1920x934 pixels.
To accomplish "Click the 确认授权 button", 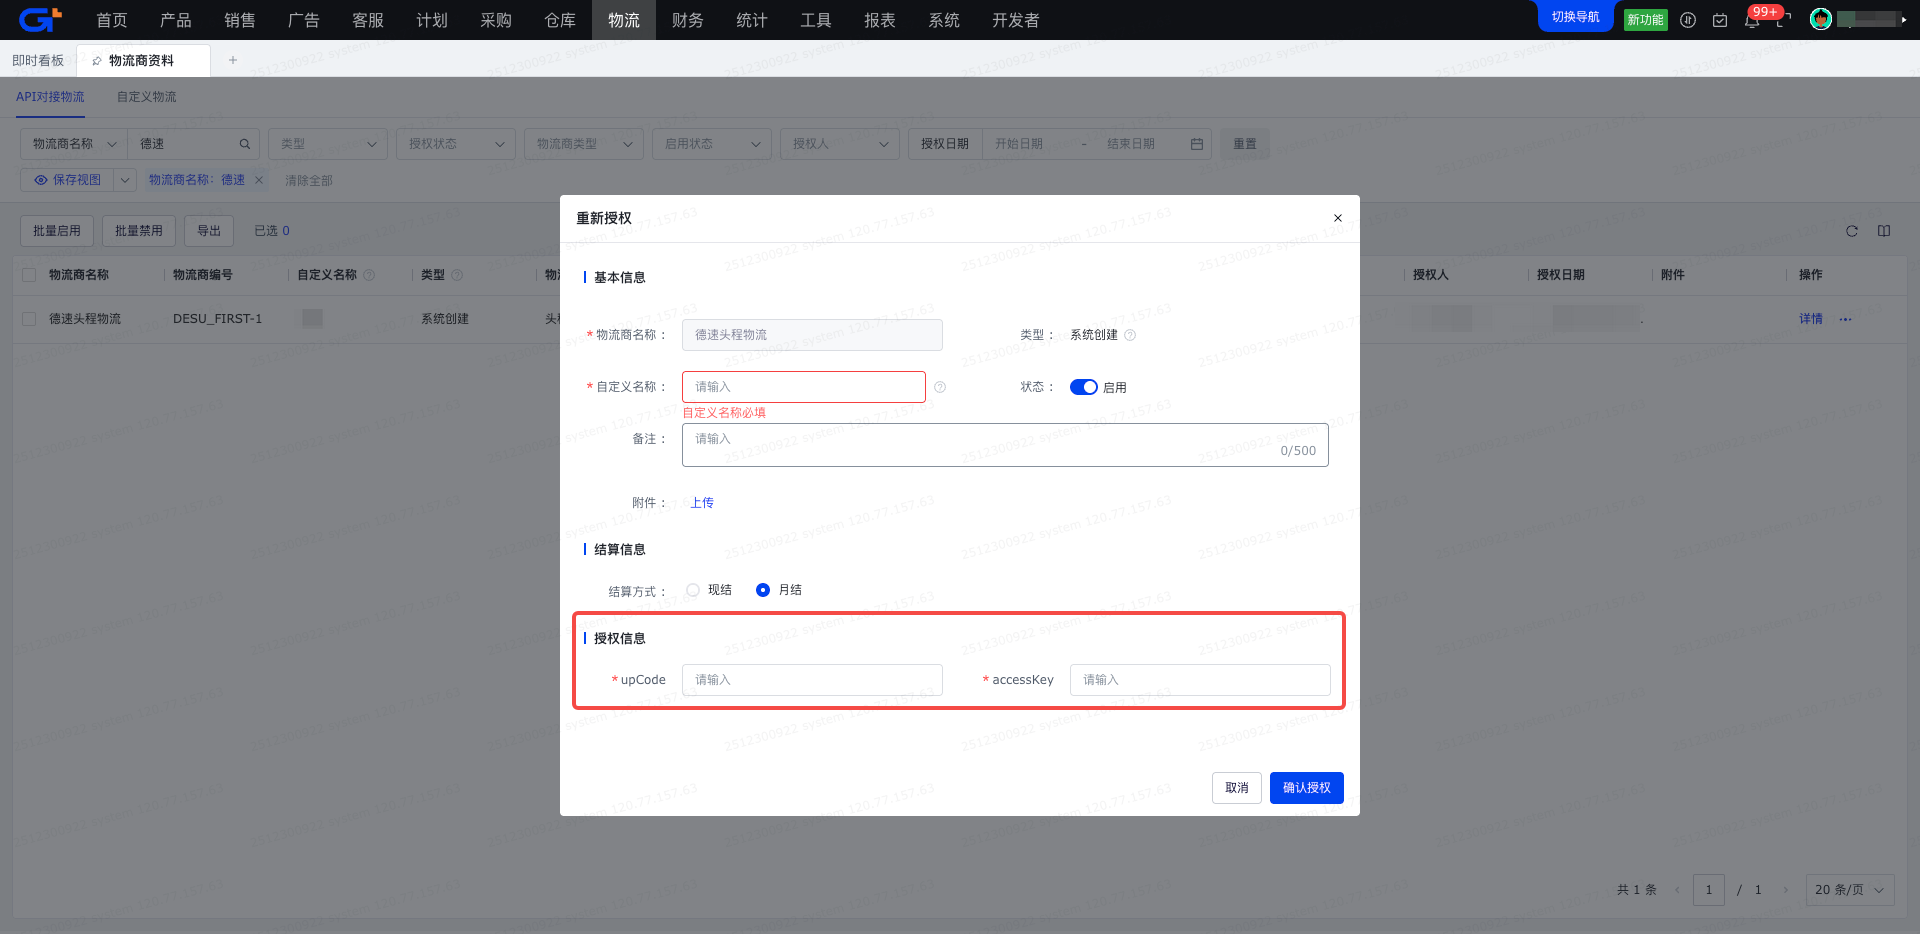I will click(x=1306, y=788).
